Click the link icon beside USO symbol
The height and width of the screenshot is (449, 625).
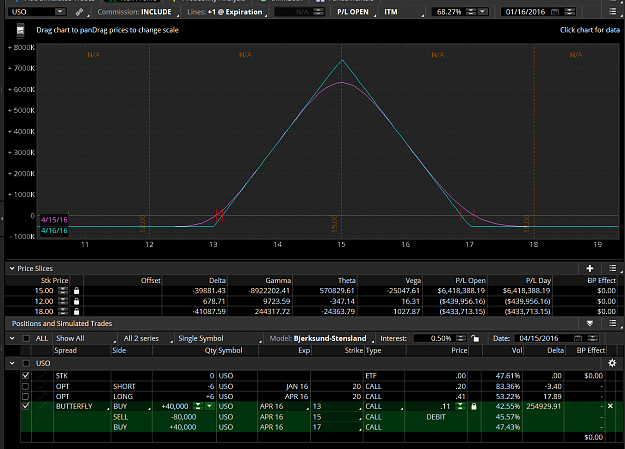[79, 12]
